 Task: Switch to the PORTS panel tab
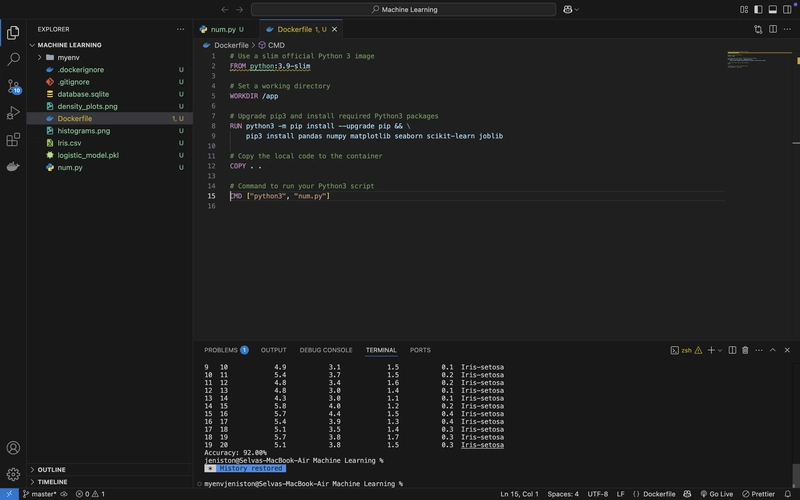click(420, 350)
